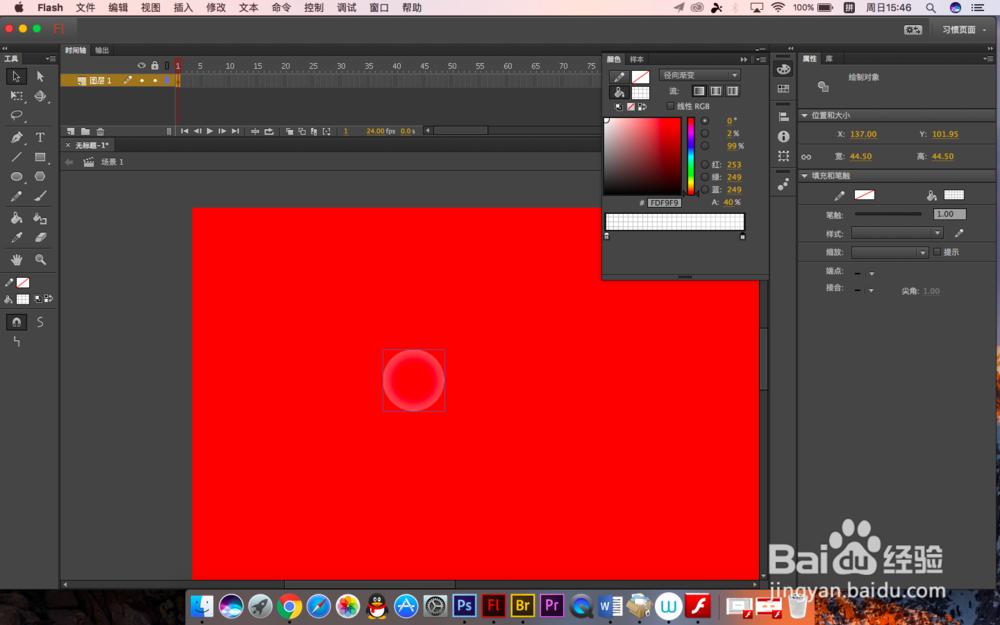Toggle the Snap to Objects magnet
Screen dimensions: 1000x625
[17, 322]
